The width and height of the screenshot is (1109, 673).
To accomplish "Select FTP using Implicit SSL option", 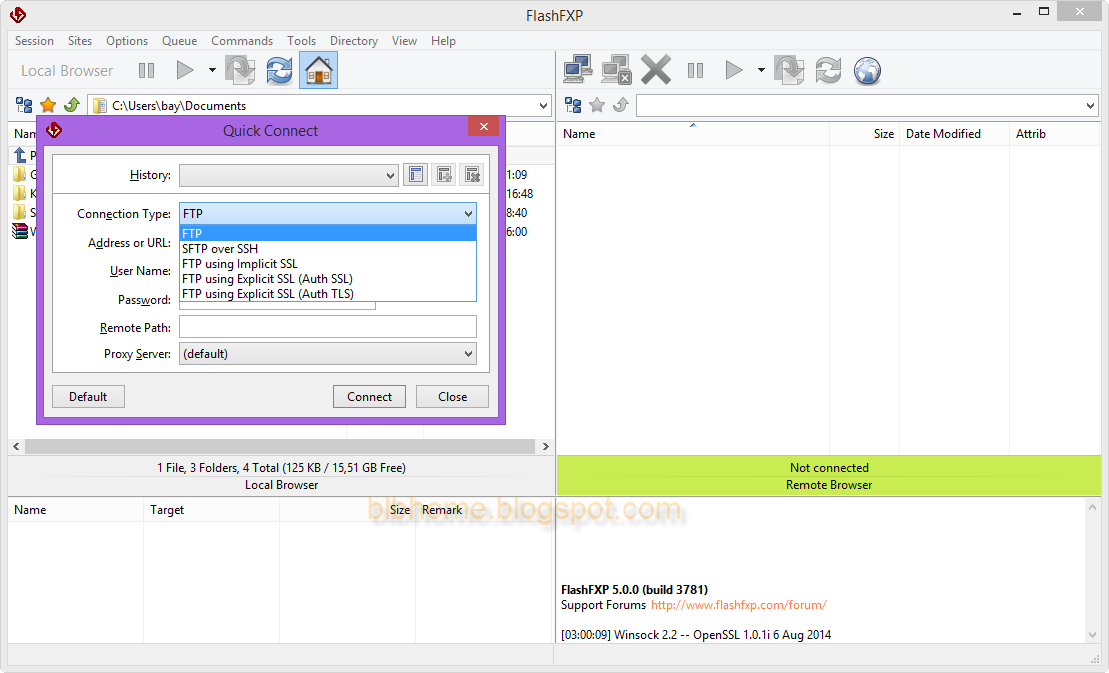I will [x=328, y=264].
